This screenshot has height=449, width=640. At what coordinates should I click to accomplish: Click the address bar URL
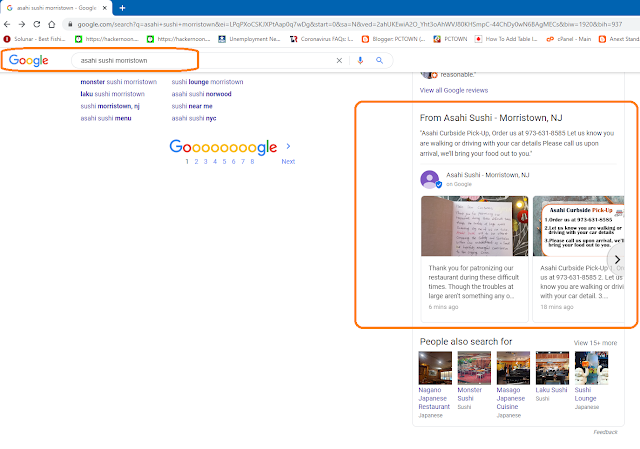349,24
